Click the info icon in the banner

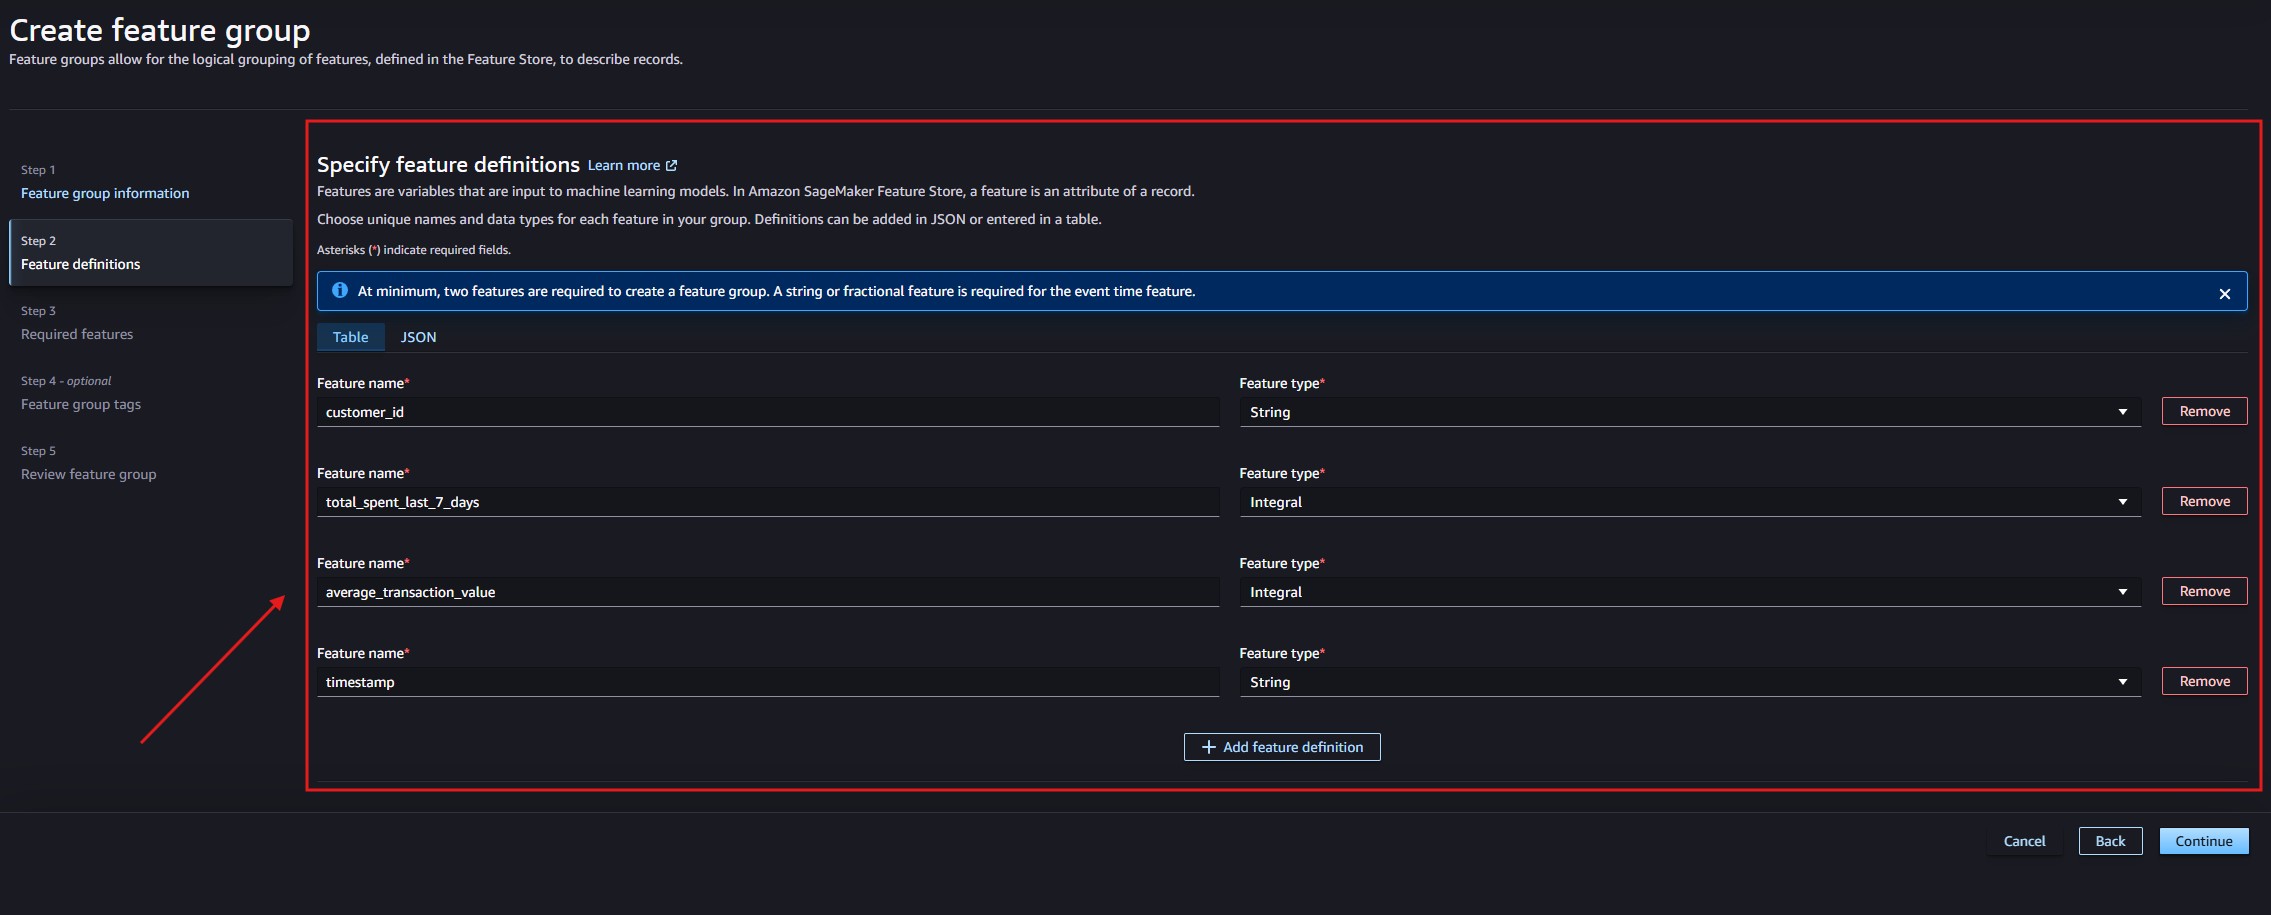pyautogui.click(x=340, y=291)
